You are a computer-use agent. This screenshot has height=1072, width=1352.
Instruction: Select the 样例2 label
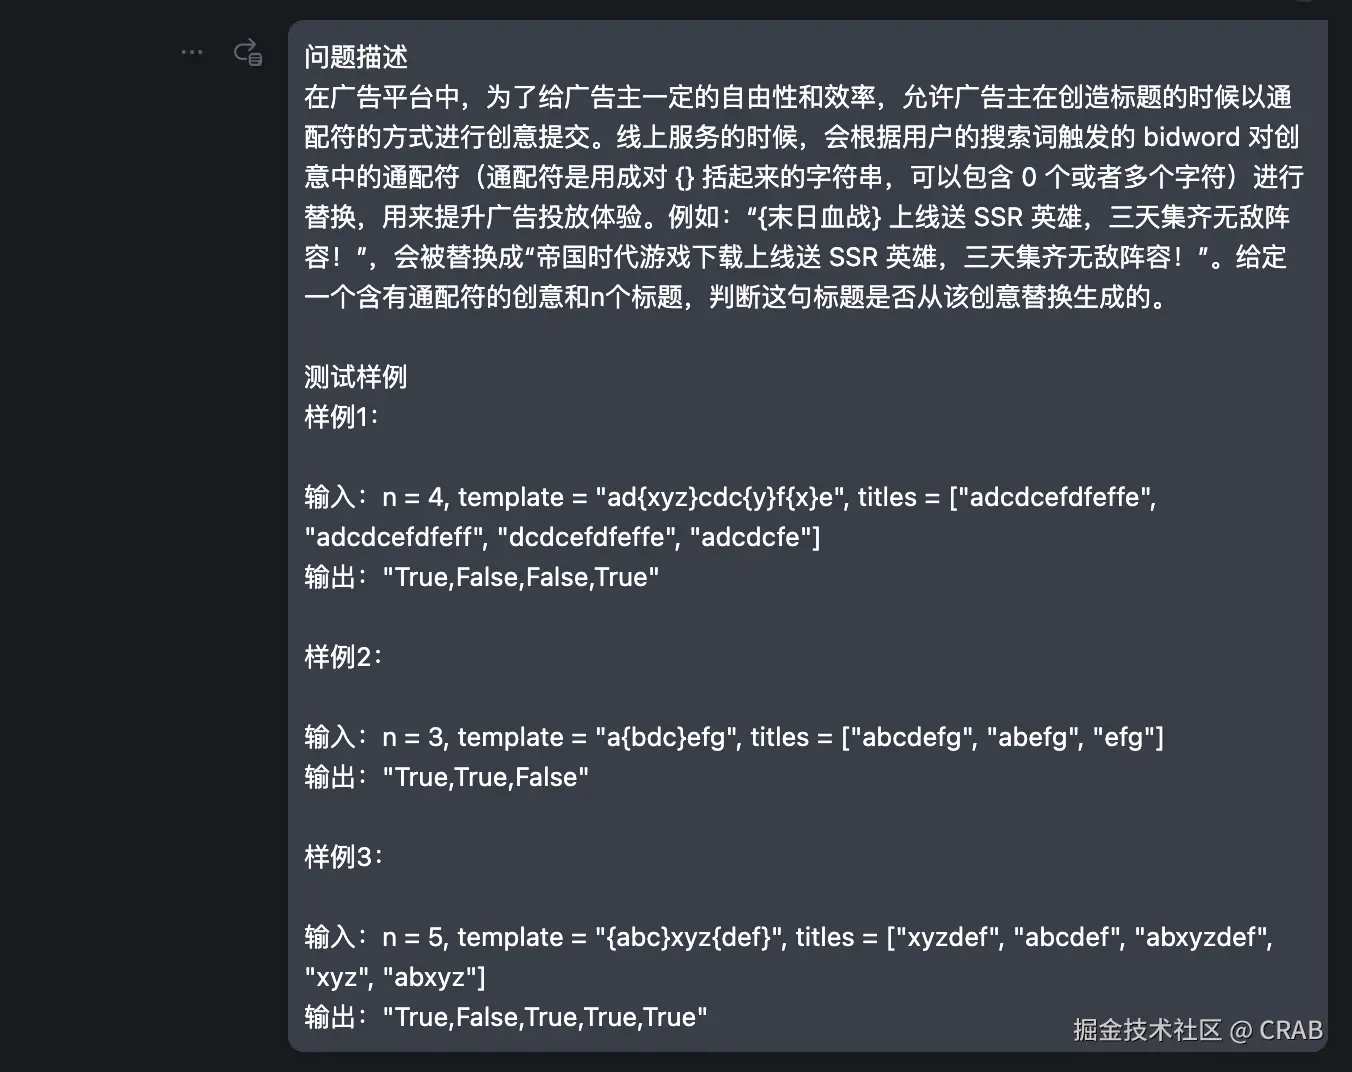(x=340, y=656)
